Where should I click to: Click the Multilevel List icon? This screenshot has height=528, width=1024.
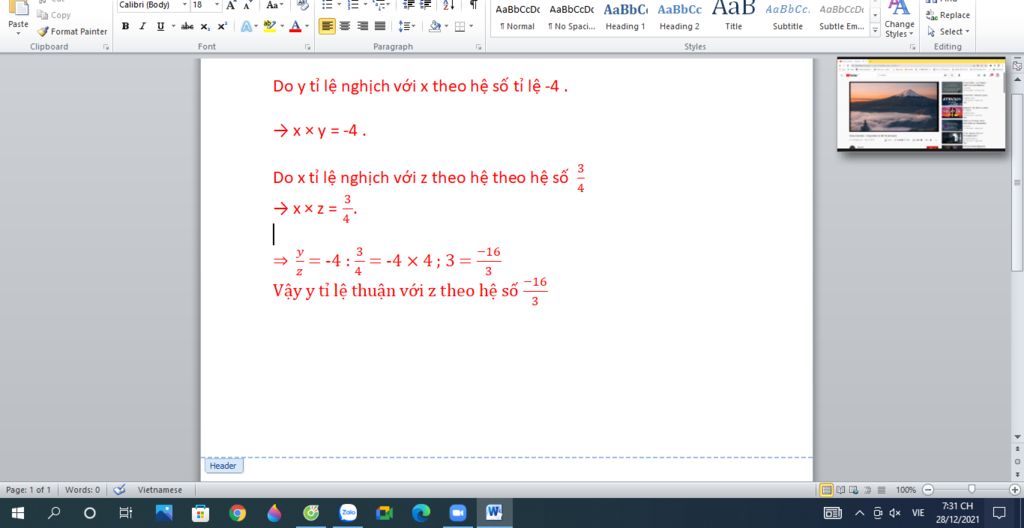coord(379,5)
